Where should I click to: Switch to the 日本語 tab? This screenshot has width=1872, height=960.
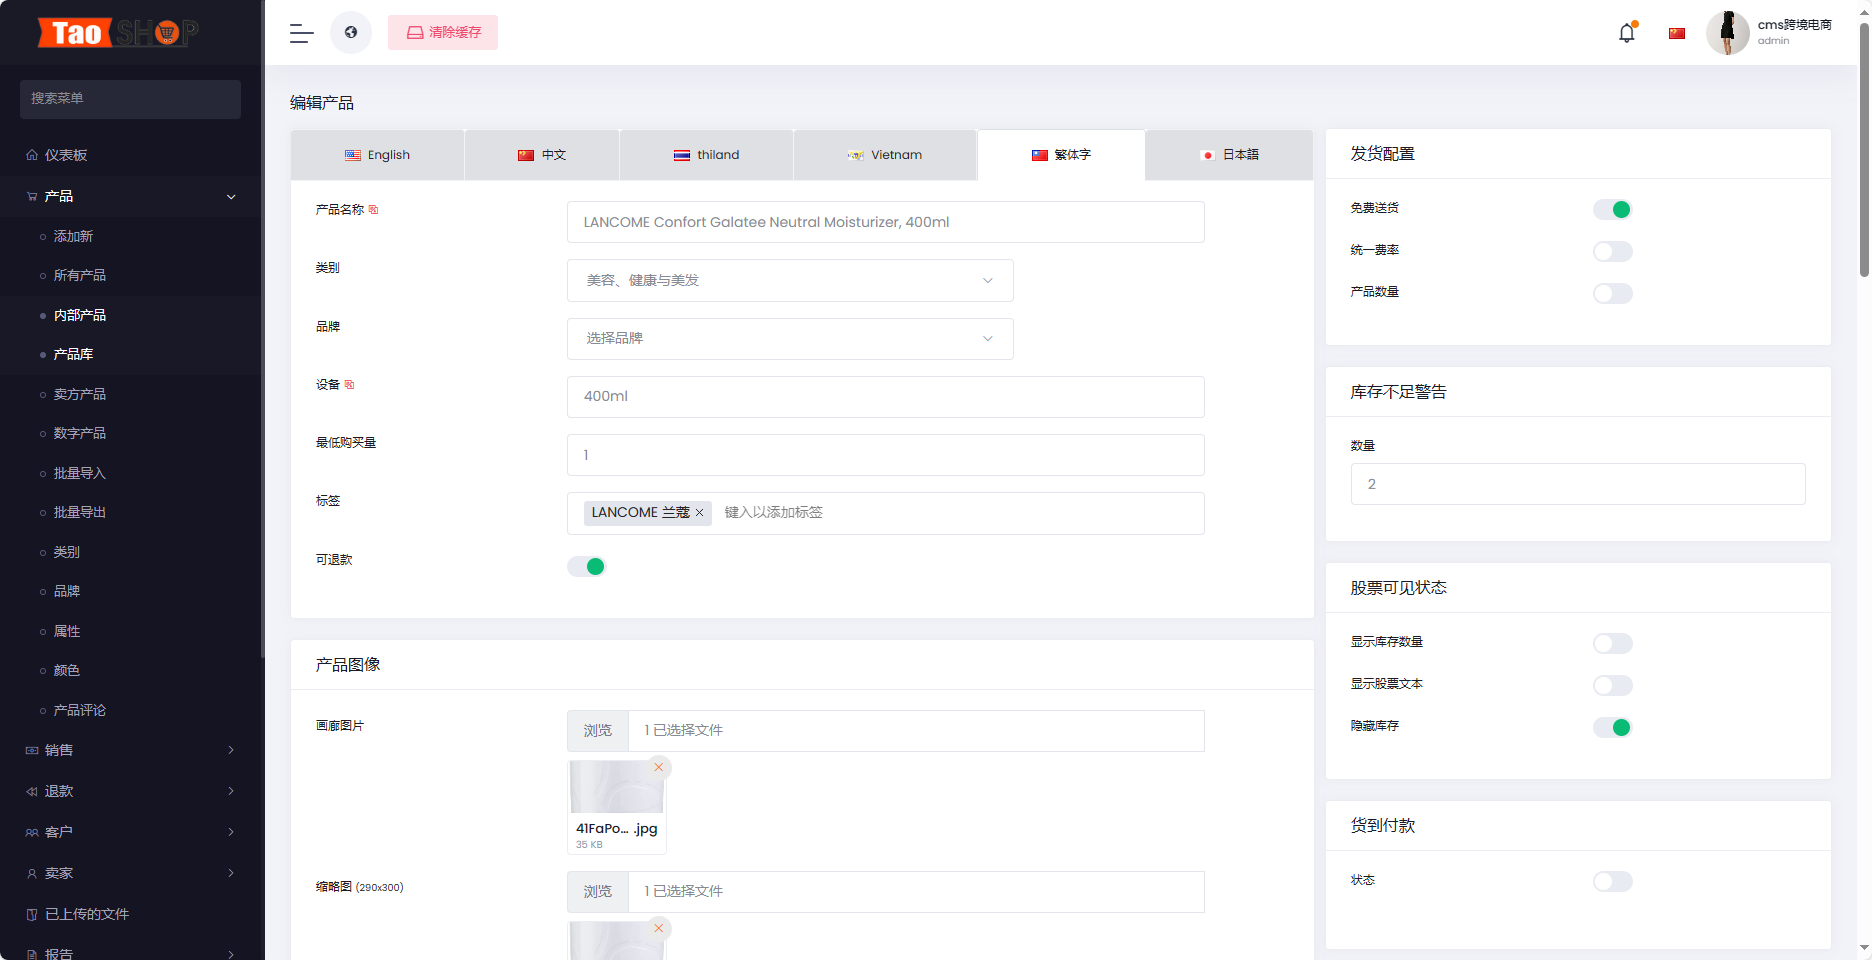point(1229,155)
